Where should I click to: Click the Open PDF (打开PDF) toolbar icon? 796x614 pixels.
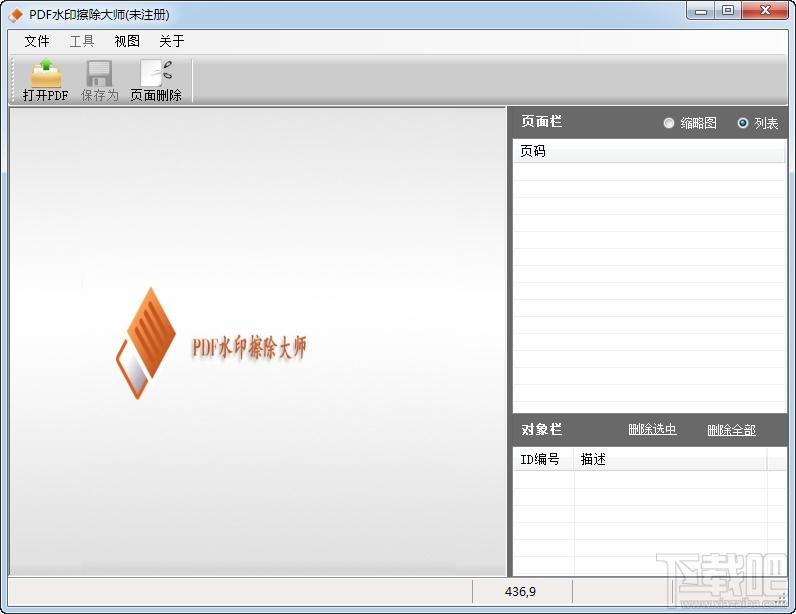coord(45,73)
